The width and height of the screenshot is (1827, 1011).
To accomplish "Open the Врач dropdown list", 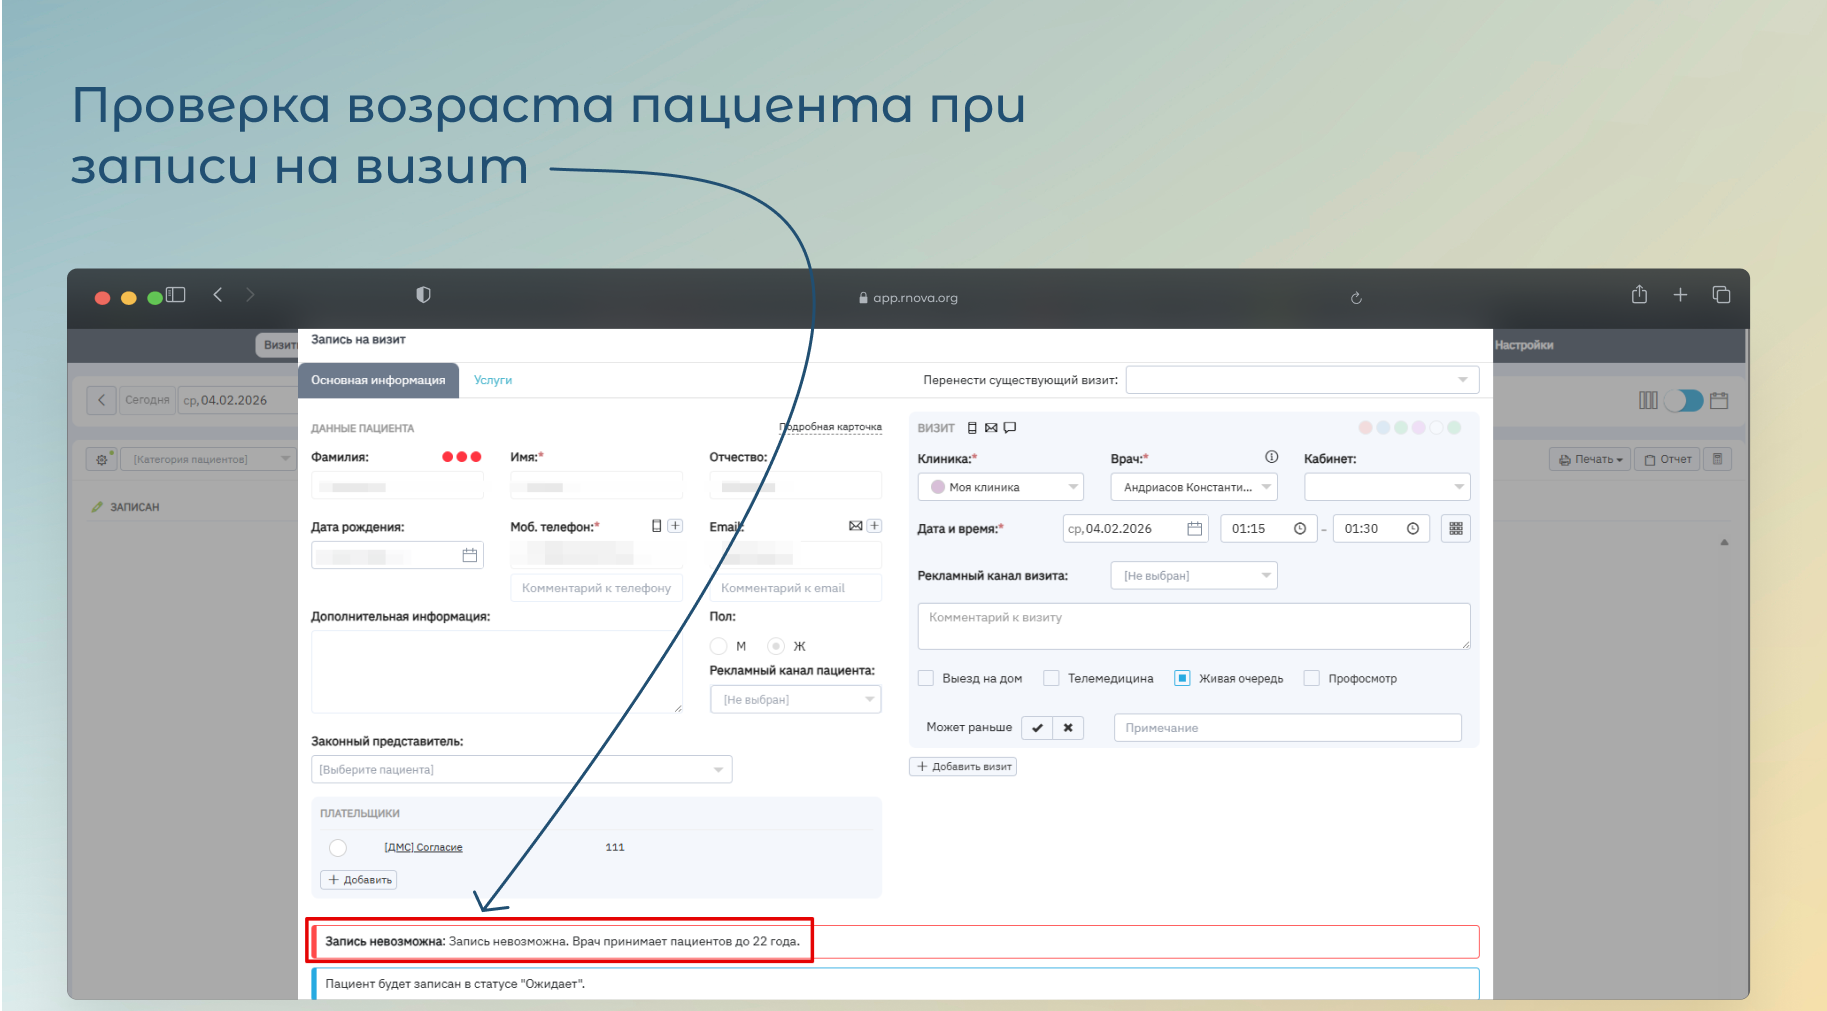I will point(1193,487).
